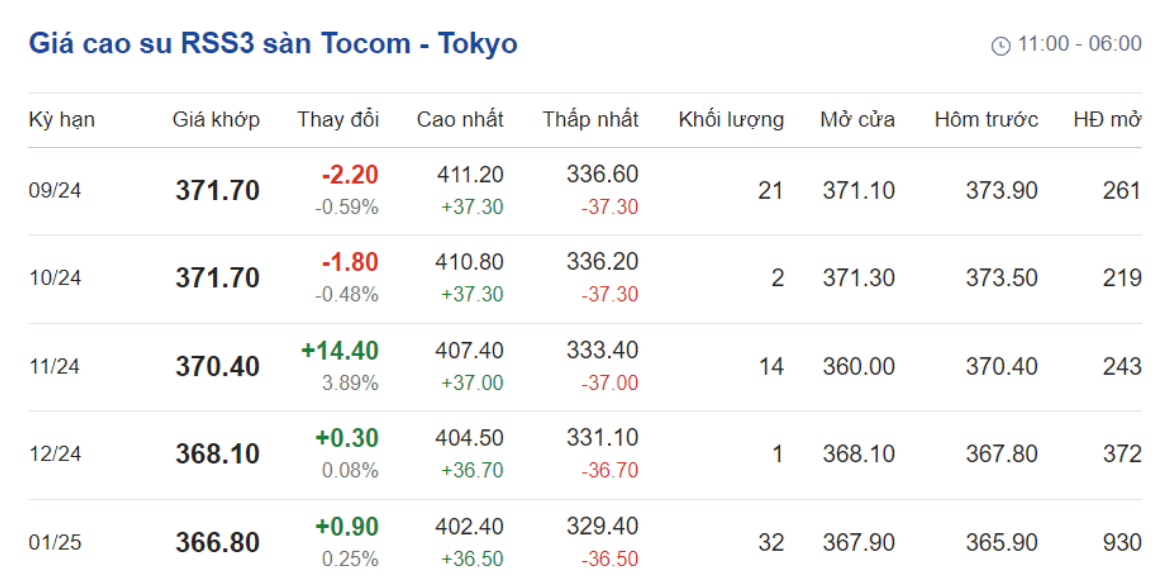
Task: Select the 01/25 contract row label
Action: pos(55,542)
